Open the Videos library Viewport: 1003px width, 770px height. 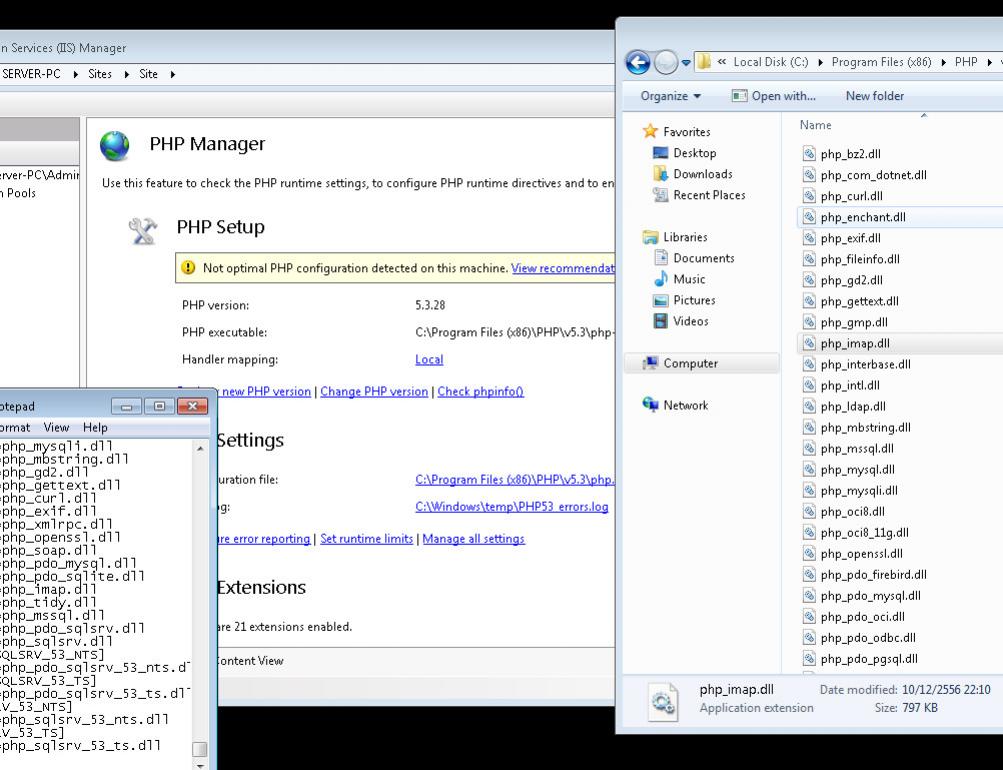[681, 322]
